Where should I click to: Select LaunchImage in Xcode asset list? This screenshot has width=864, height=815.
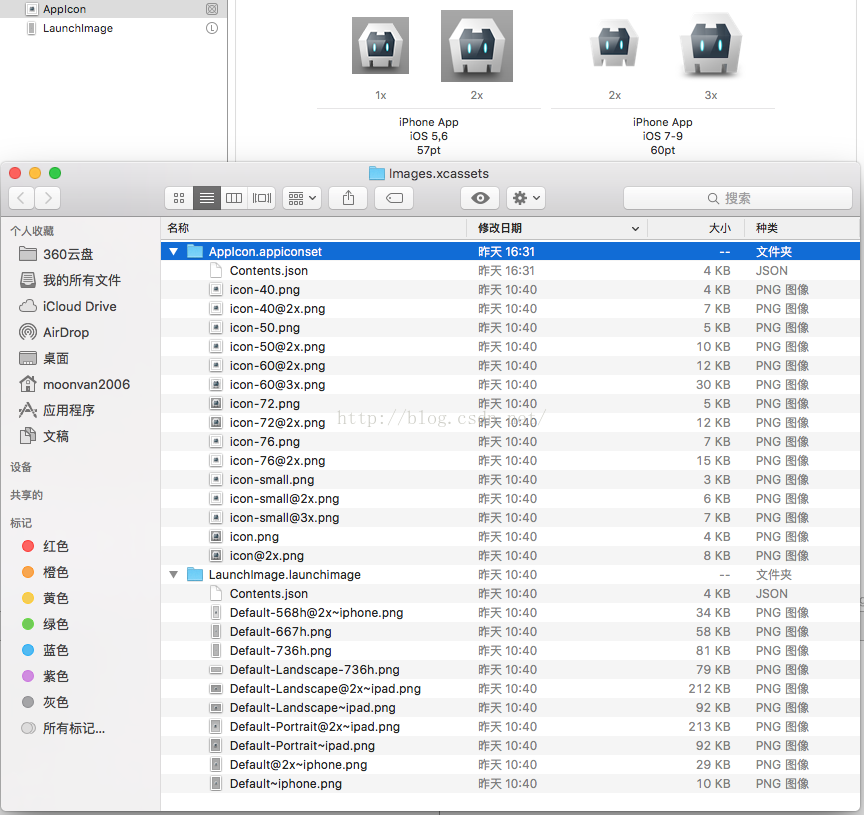point(113,28)
